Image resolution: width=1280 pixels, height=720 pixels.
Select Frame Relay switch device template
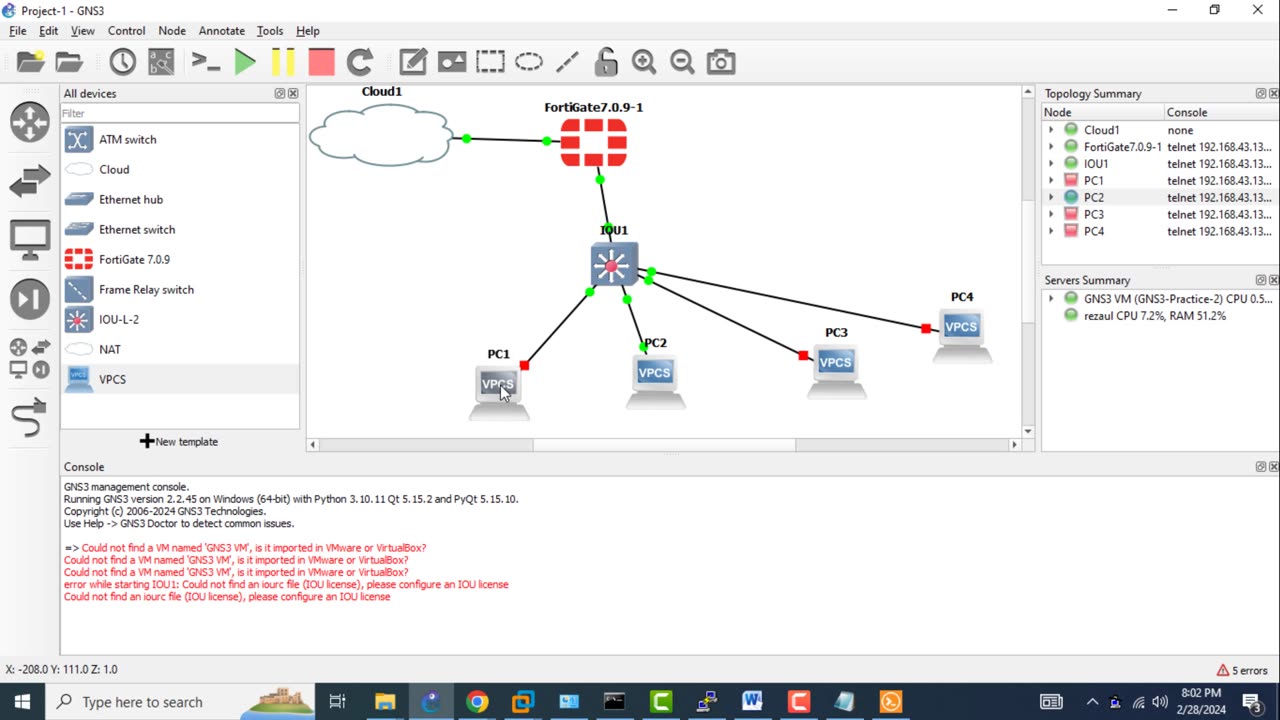pyautogui.click(x=180, y=289)
